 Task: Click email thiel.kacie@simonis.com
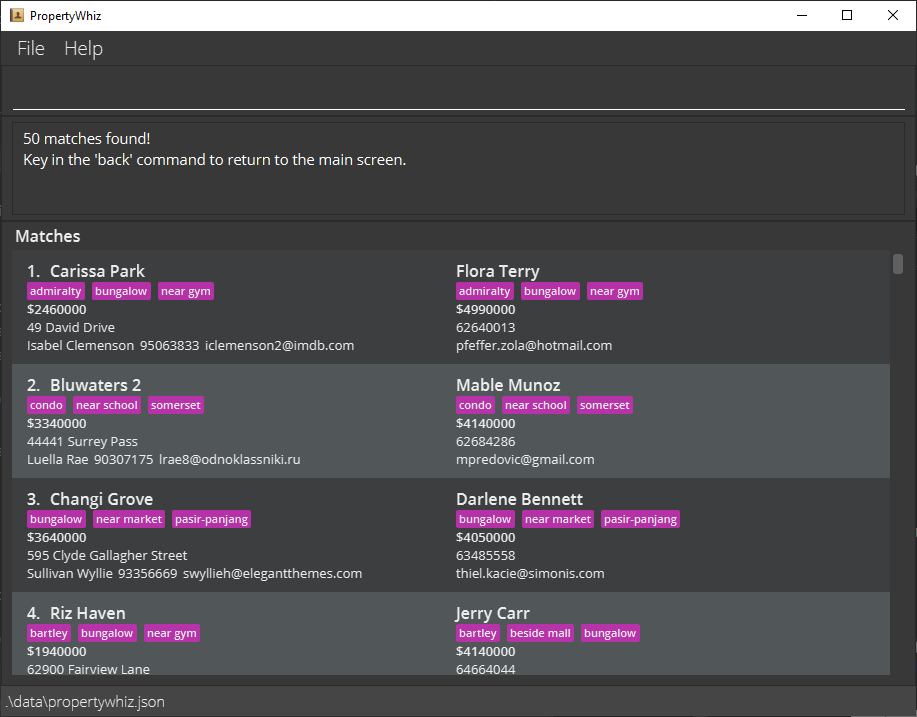(530, 574)
